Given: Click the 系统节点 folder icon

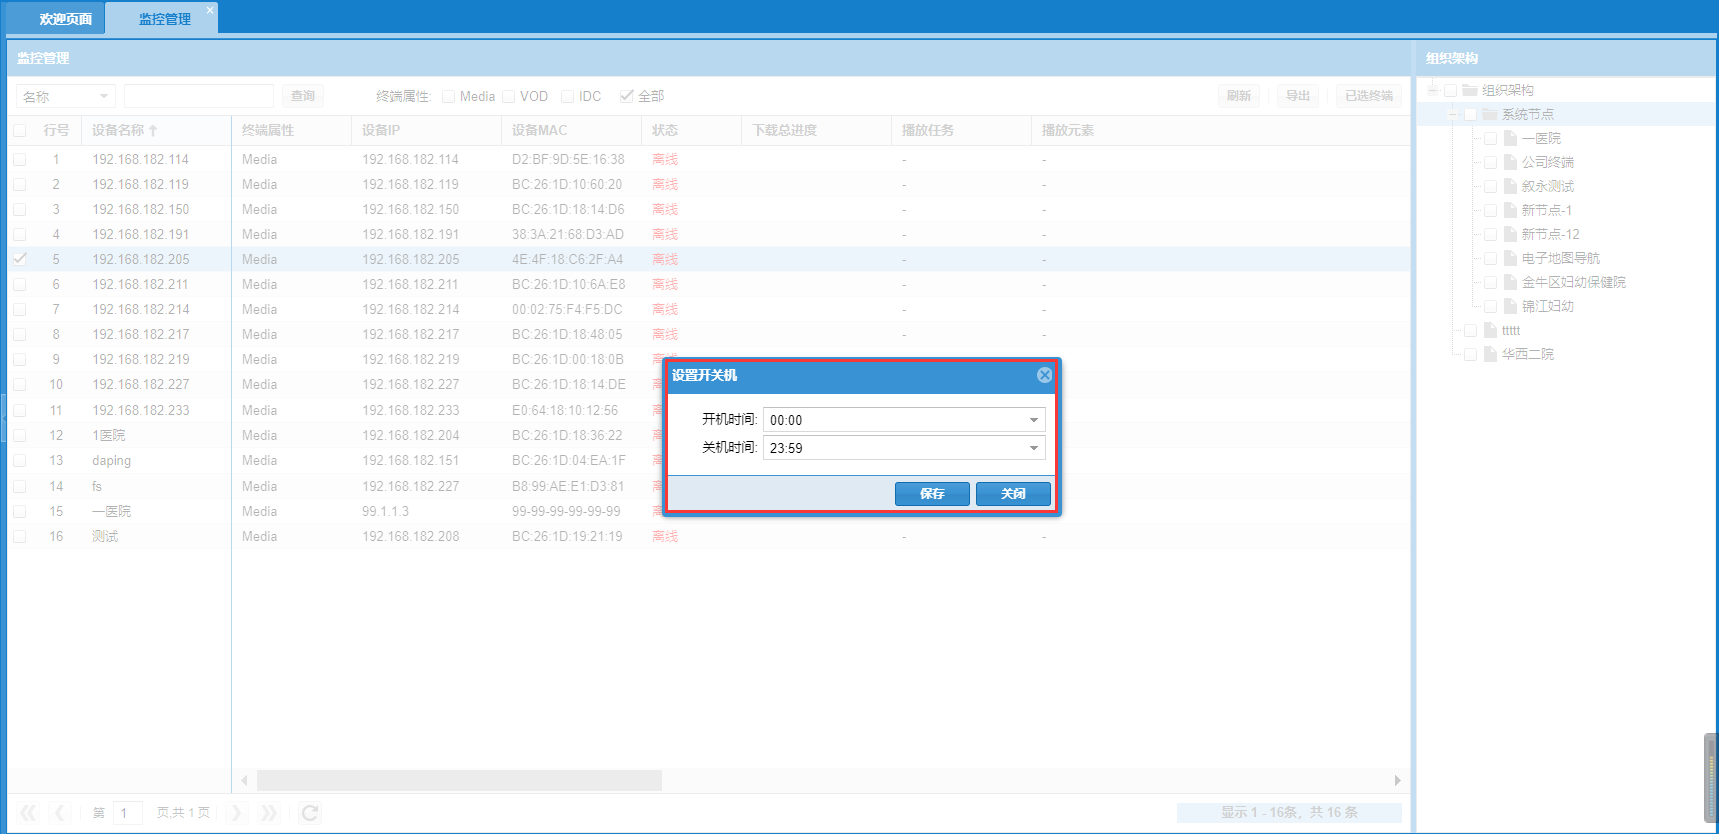Looking at the screenshot, I should point(1489,114).
